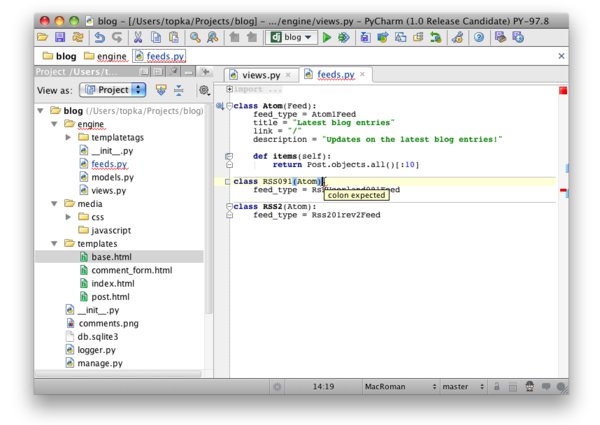Viewport: 600px width, 425px height.
Task: Click the project view gear settings icon
Action: pyautogui.click(x=204, y=90)
